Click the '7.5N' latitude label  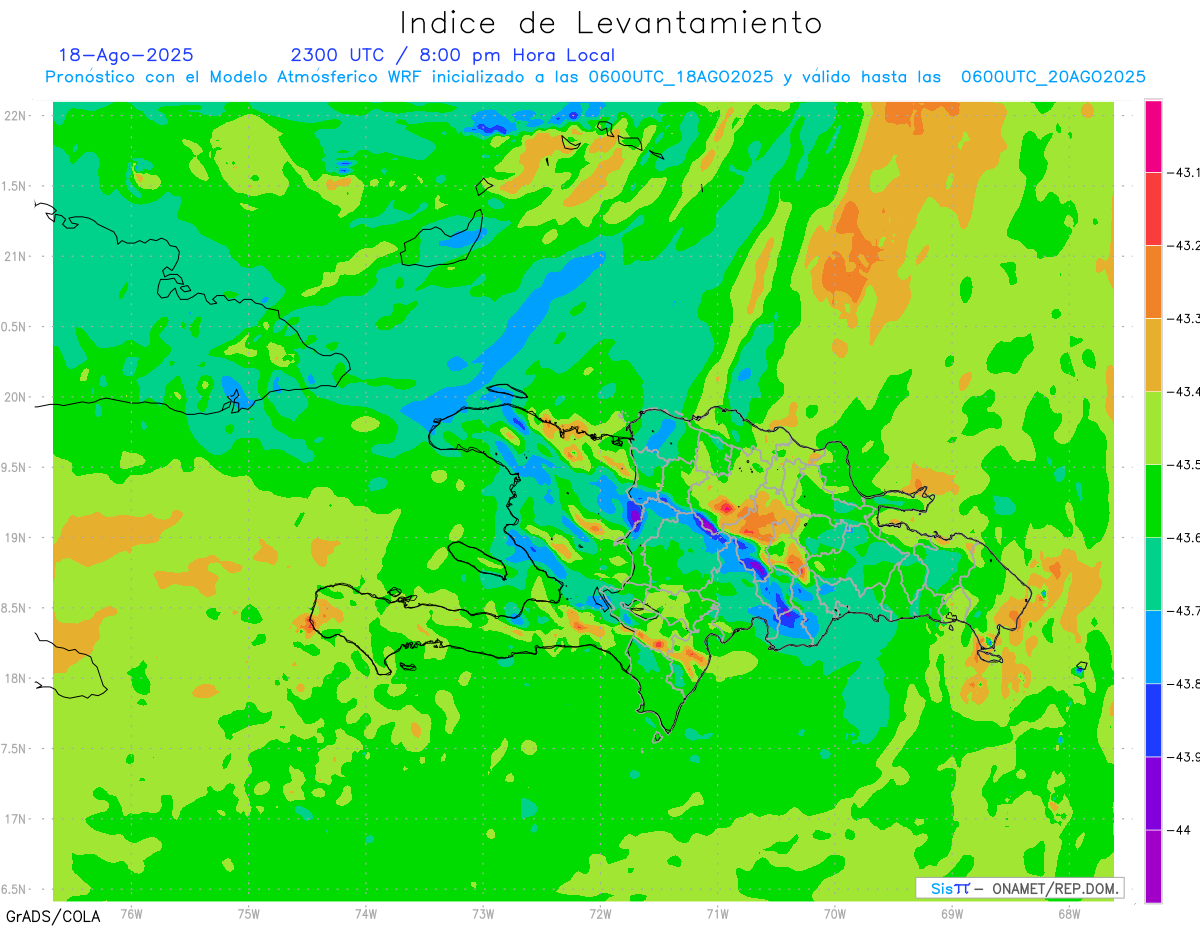point(15,749)
